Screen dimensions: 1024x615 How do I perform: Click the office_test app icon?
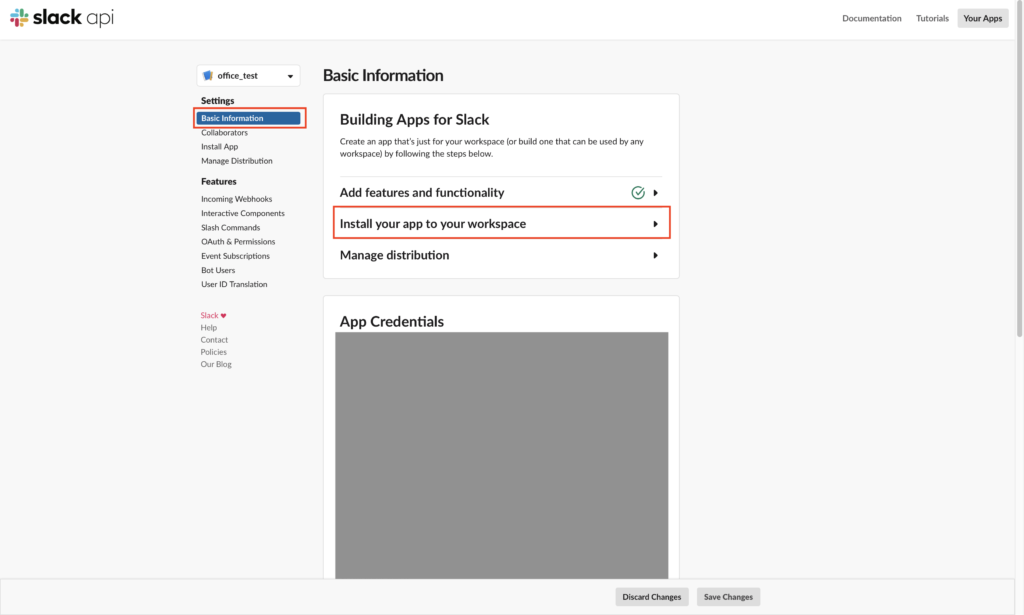click(x=208, y=76)
